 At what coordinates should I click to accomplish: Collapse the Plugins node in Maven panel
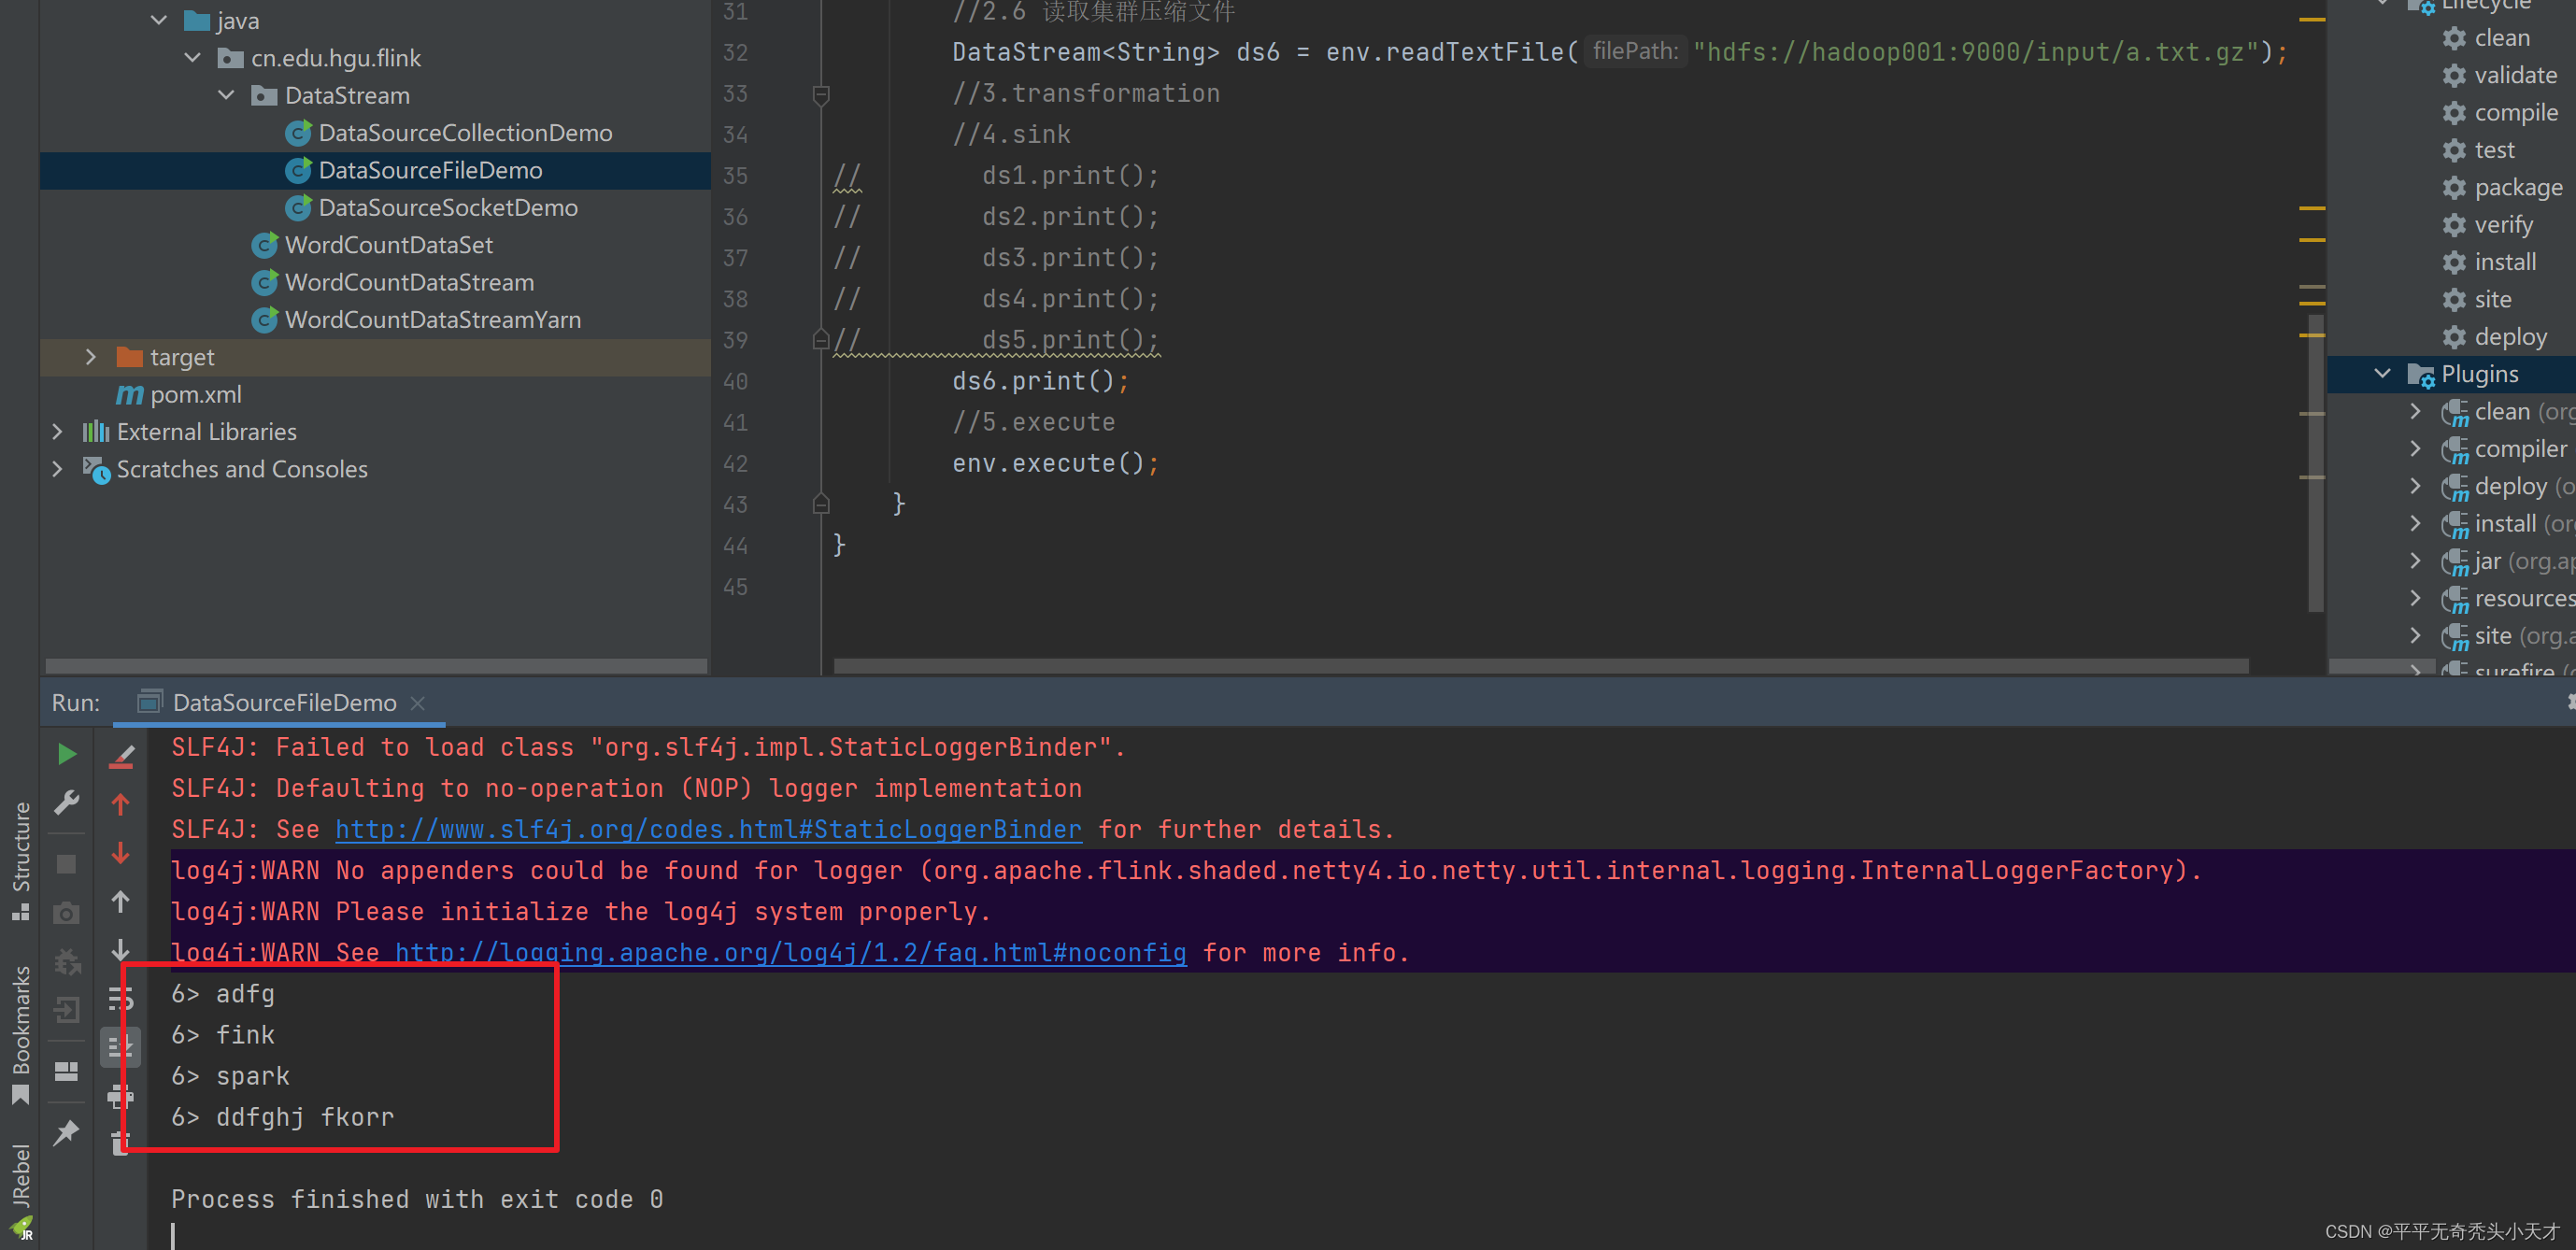[x=2381, y=373]
